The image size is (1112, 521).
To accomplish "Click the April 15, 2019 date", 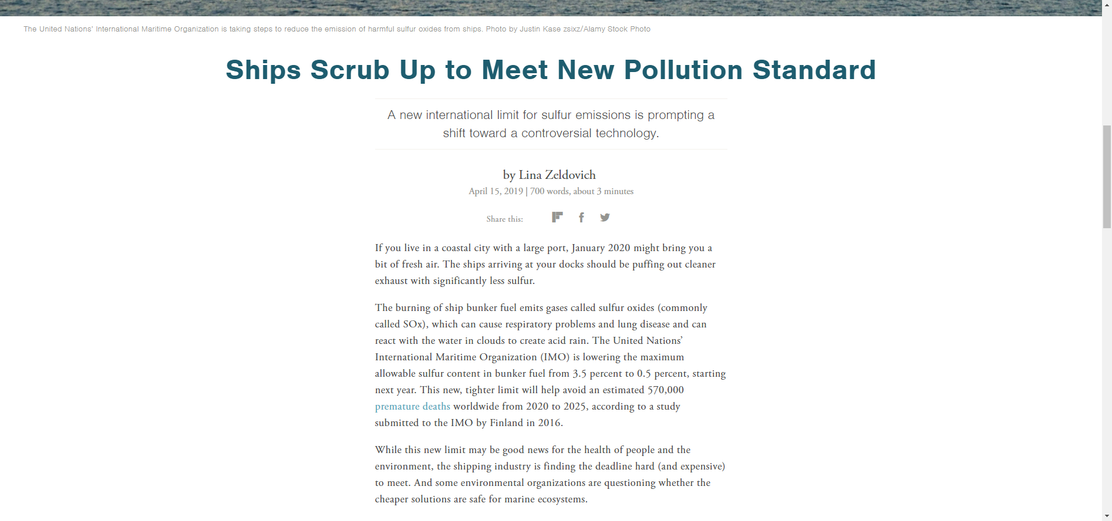I will [496, 191].
